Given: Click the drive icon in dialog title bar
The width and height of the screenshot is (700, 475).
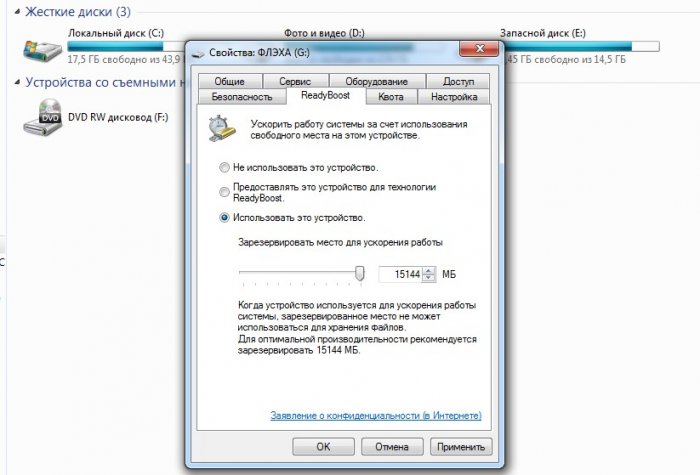Looking at the screenshot, I should (198, 54).
